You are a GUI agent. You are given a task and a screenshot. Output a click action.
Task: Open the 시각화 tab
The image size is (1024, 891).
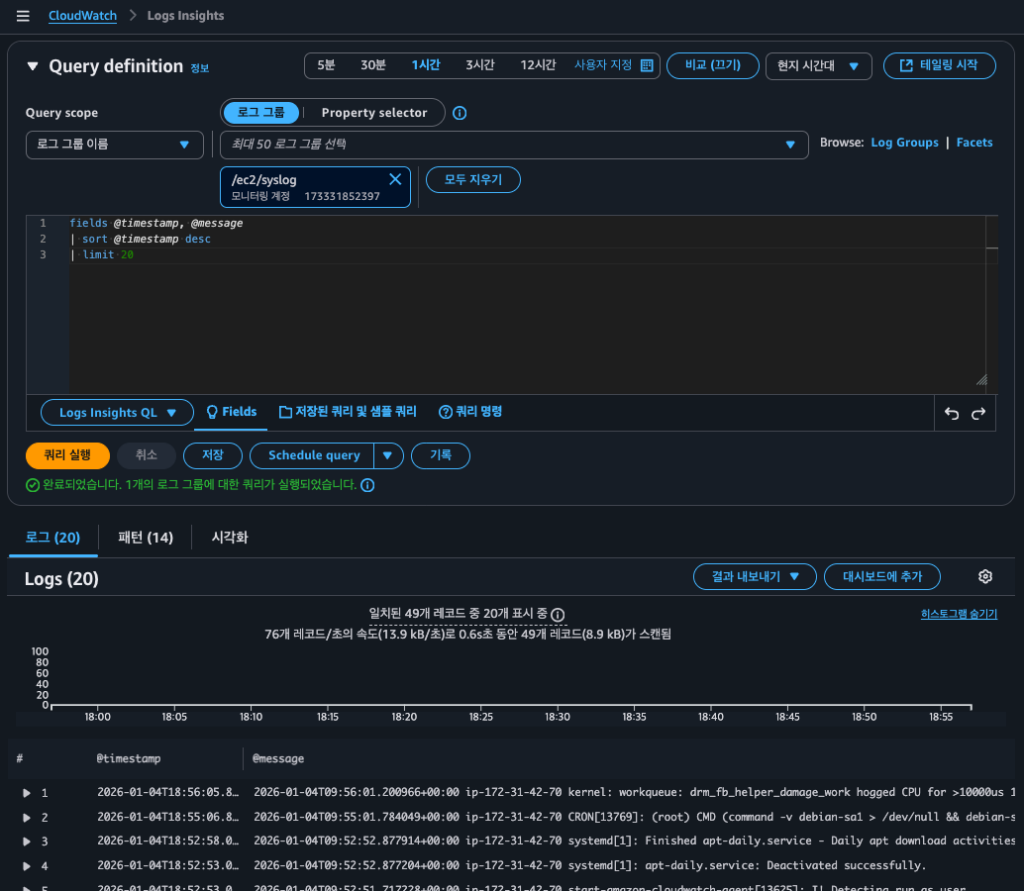tap(230, 538)
